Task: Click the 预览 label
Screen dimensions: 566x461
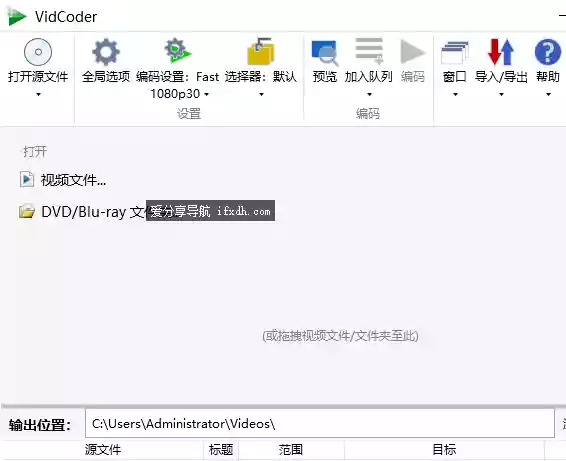Action: click(x=325, y=77)
